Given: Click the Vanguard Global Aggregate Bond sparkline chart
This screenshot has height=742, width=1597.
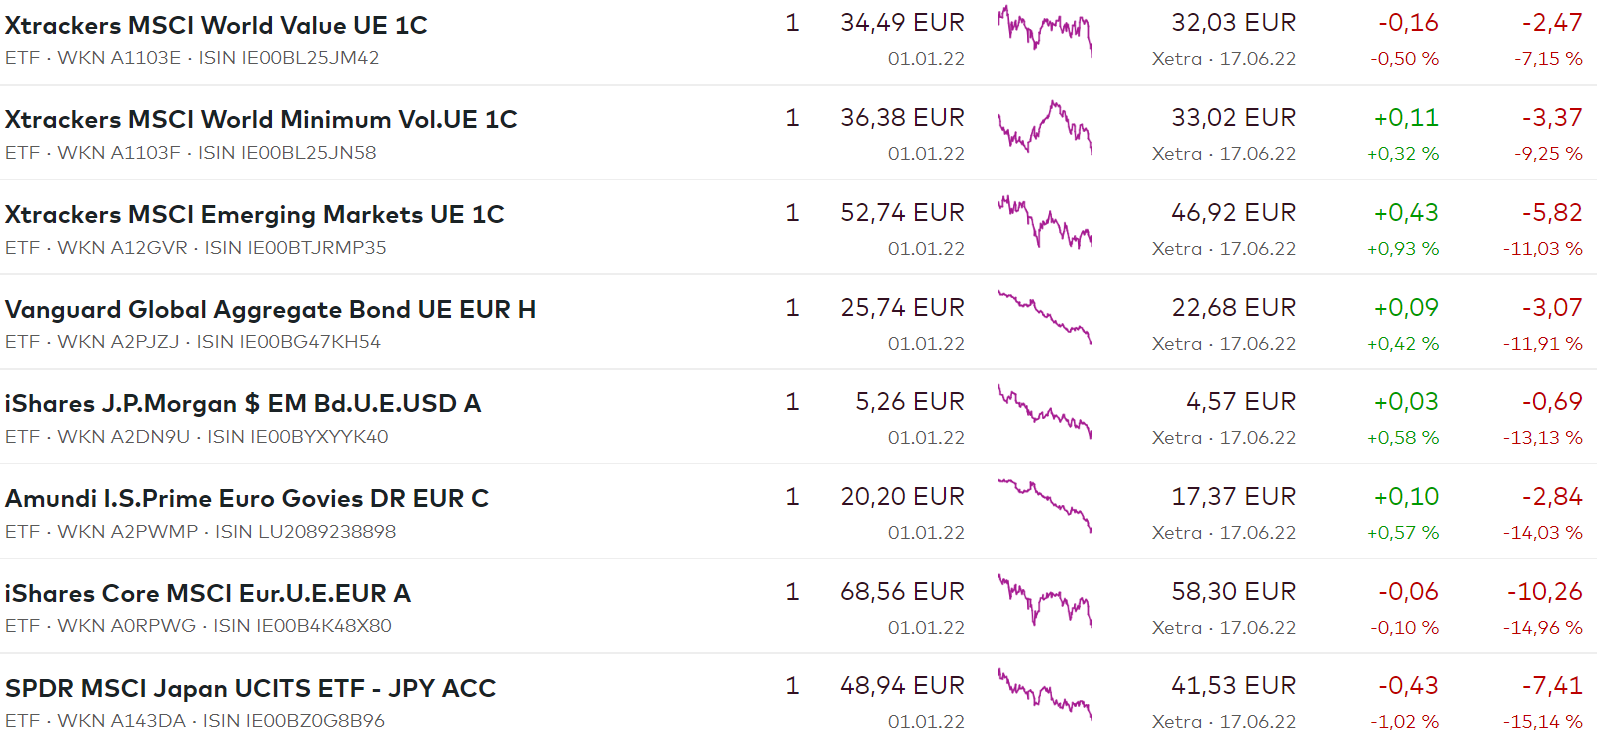Looking at the screenshot, I should coord(1045,316).
